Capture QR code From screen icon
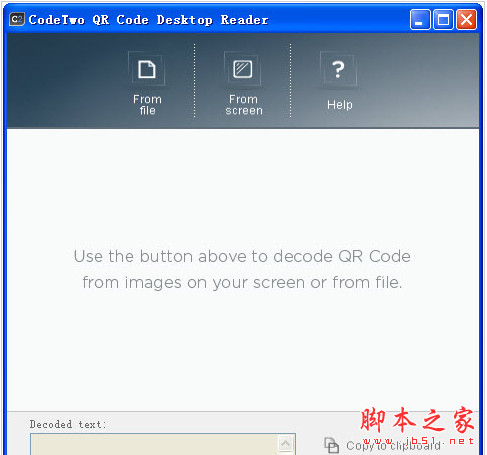This screenshot has width=487, height=455. [243, 69]
